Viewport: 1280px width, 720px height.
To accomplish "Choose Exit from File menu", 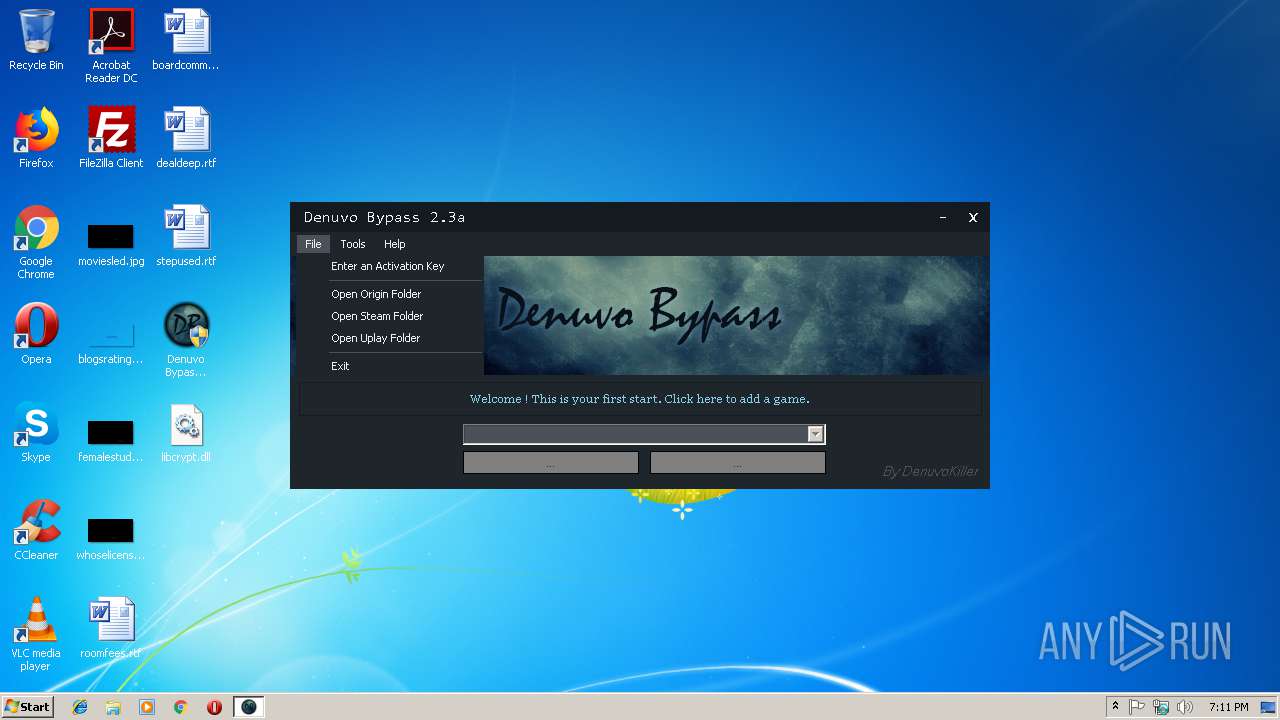I will point(340,366).
